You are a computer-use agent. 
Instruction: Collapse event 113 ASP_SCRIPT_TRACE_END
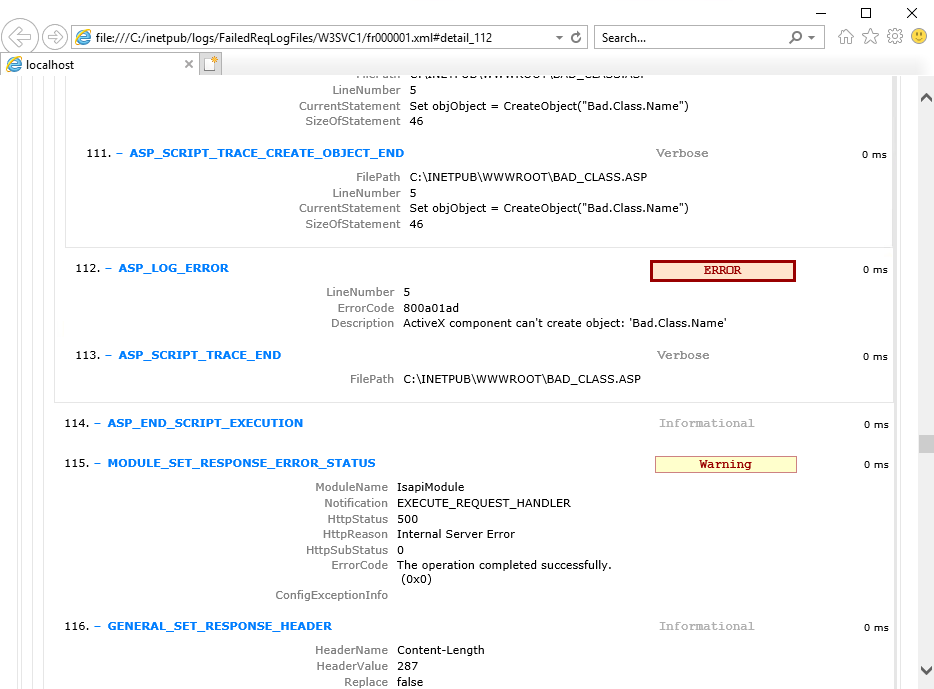(108, 355)
